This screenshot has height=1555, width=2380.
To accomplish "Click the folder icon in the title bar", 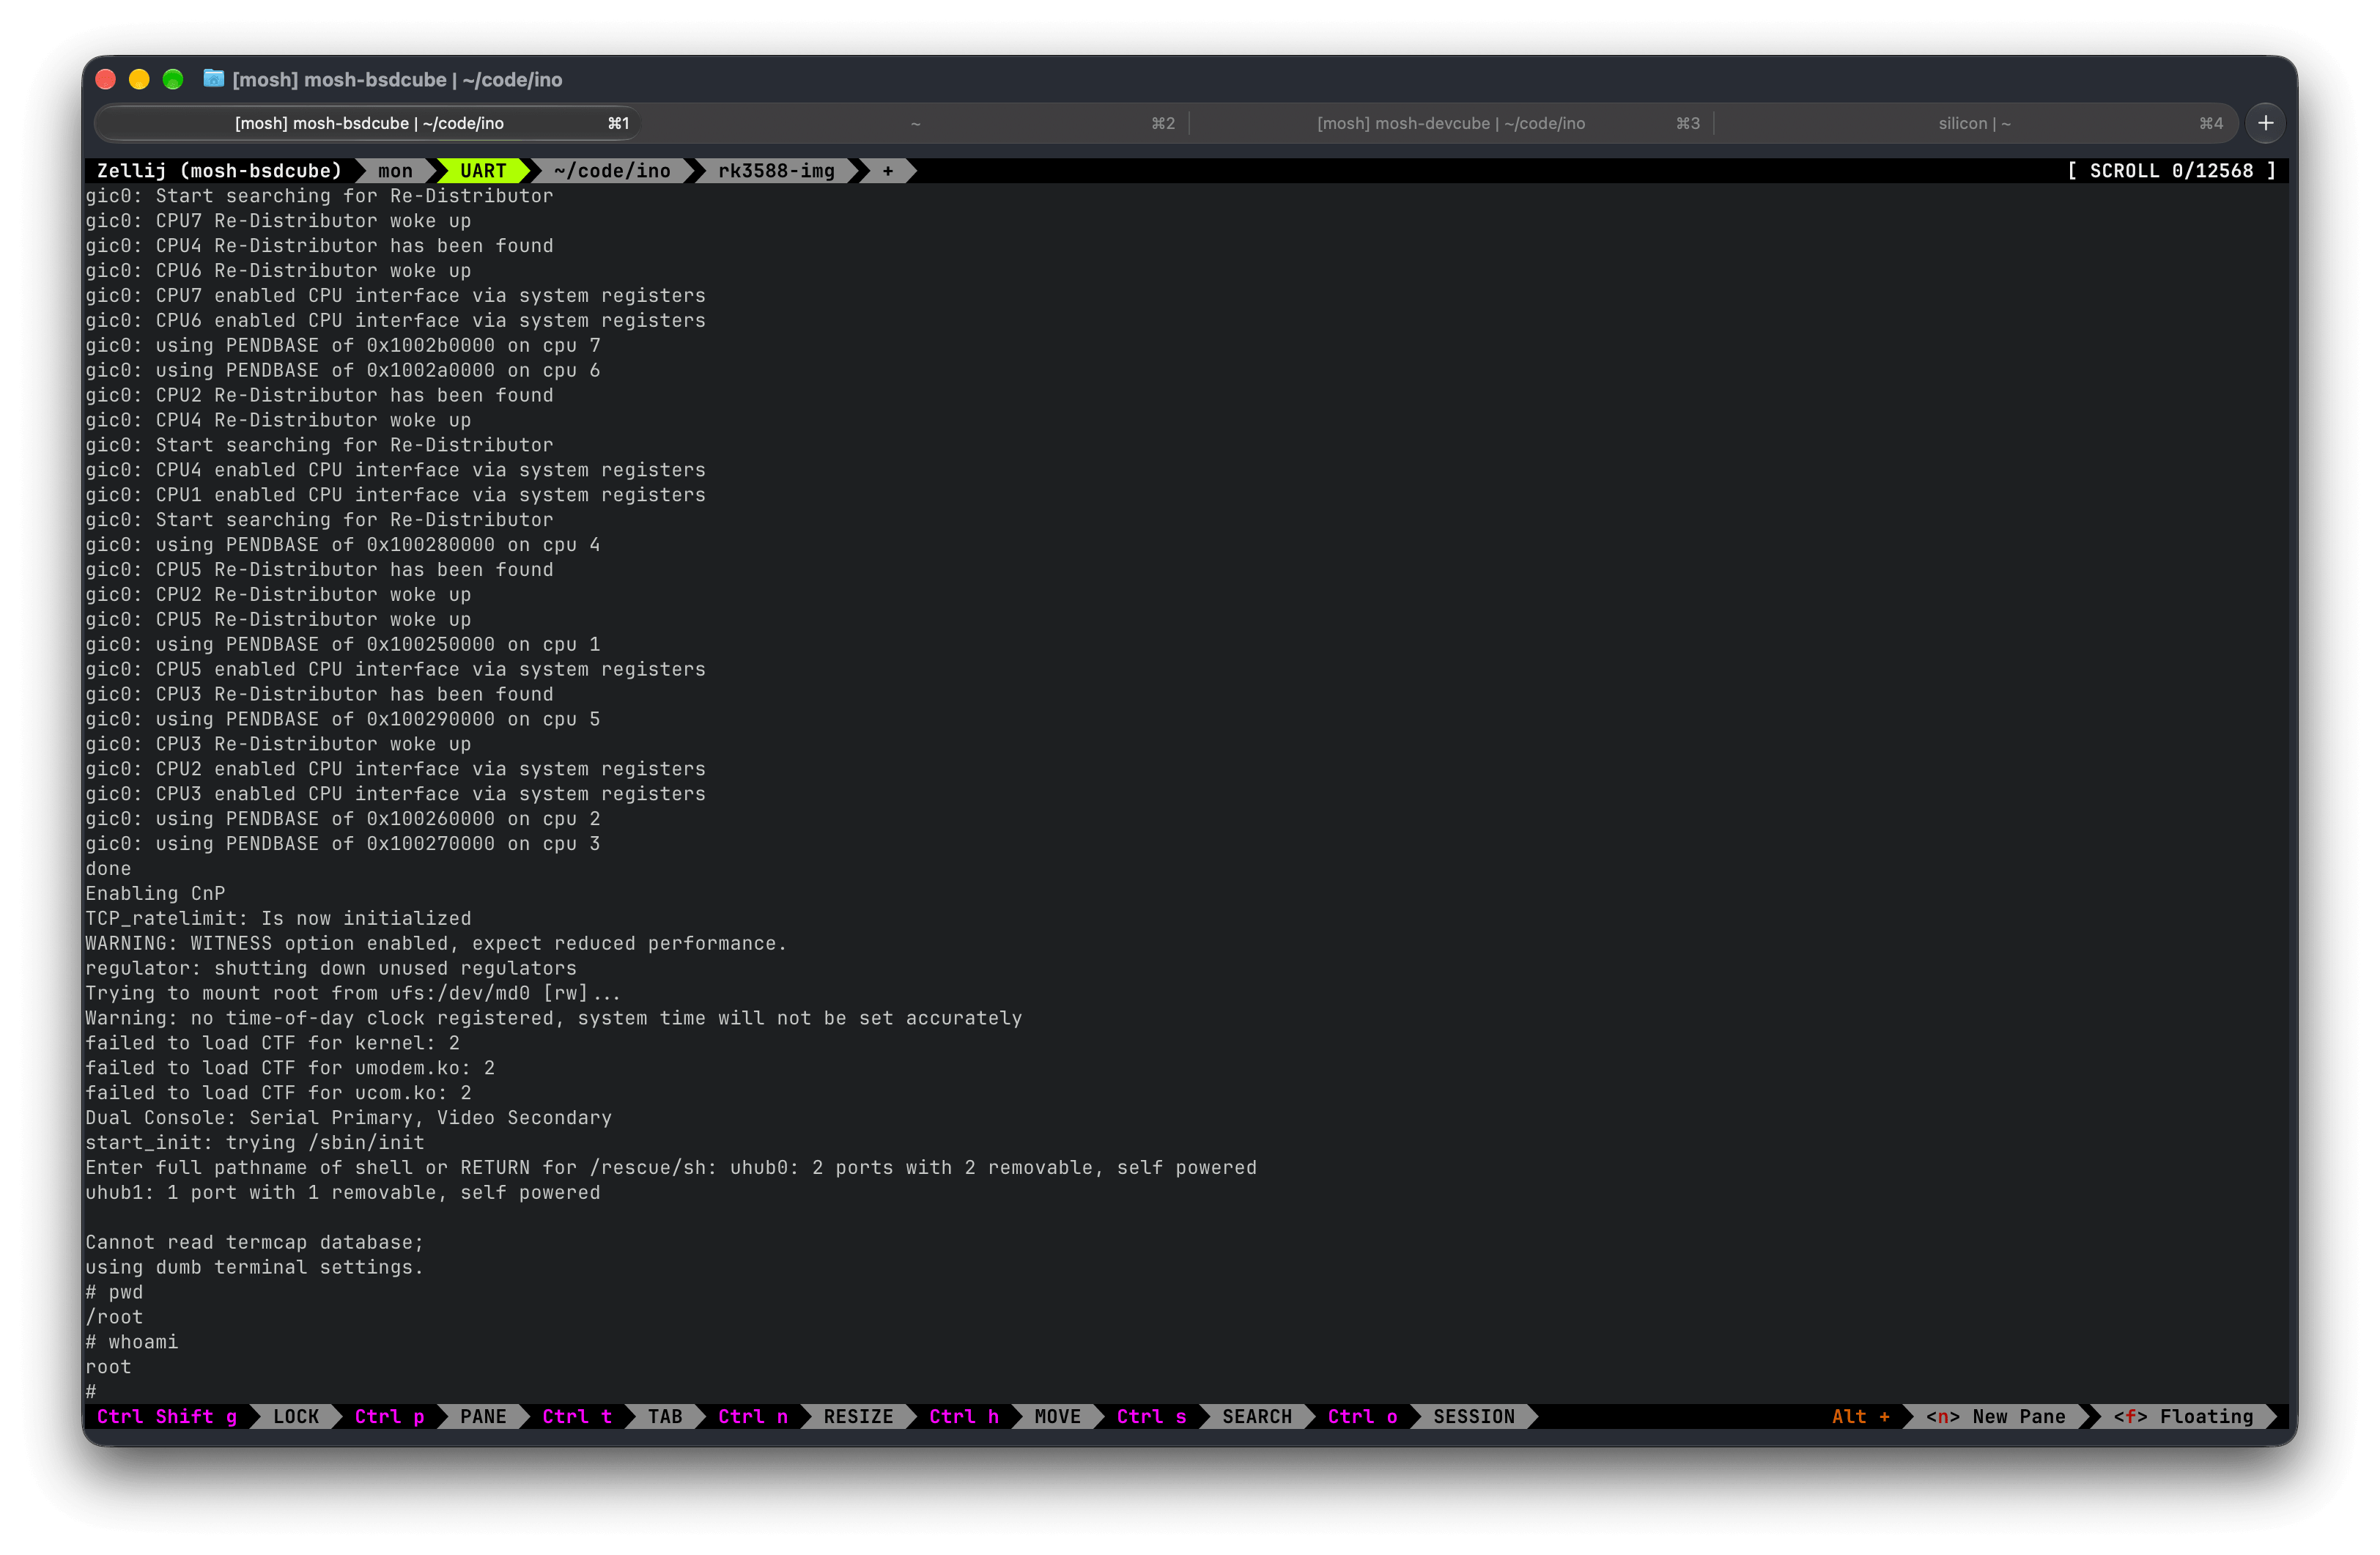I will click(x=213, y=79).
